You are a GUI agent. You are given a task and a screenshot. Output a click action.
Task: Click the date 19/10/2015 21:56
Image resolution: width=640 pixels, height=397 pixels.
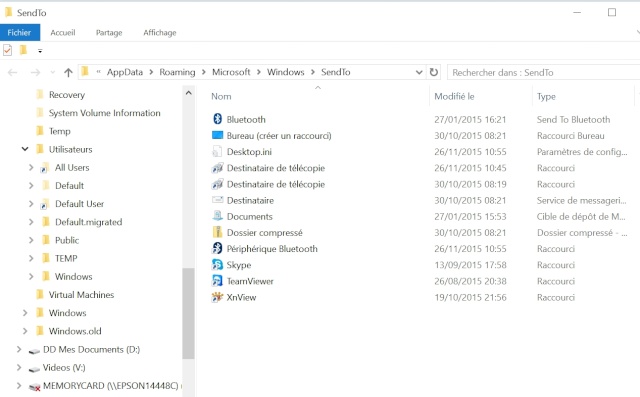pyautogui.click(x=470, y=297)
